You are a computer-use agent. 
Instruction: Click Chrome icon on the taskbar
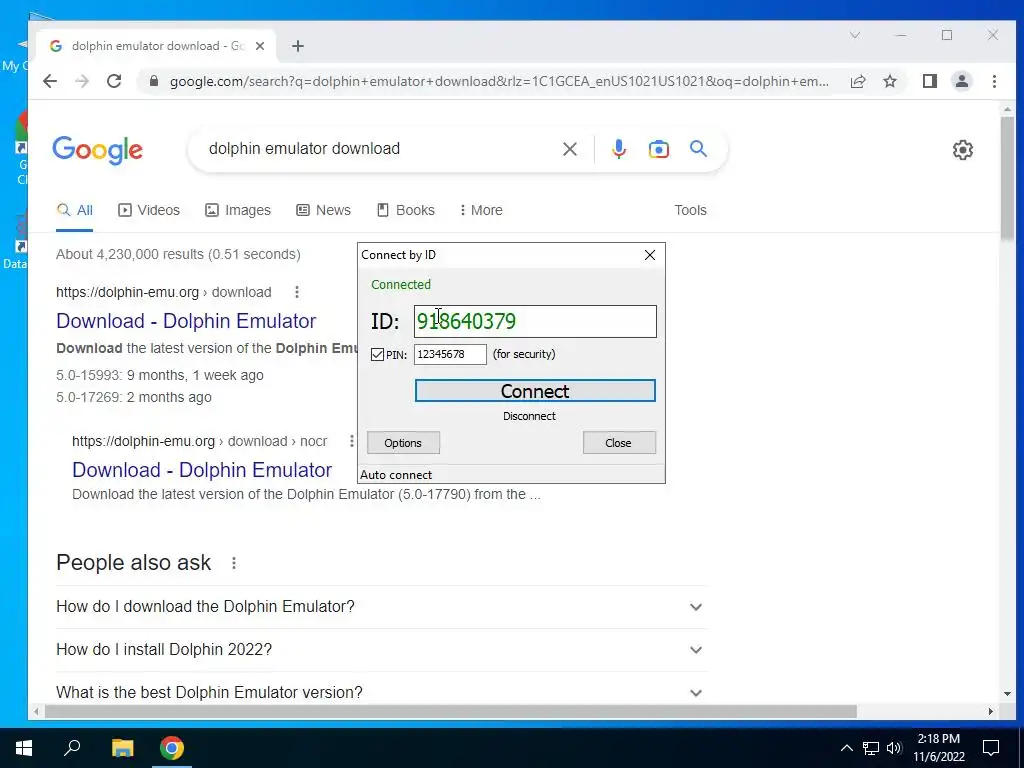pyautogui.click(x=172, y=748)
